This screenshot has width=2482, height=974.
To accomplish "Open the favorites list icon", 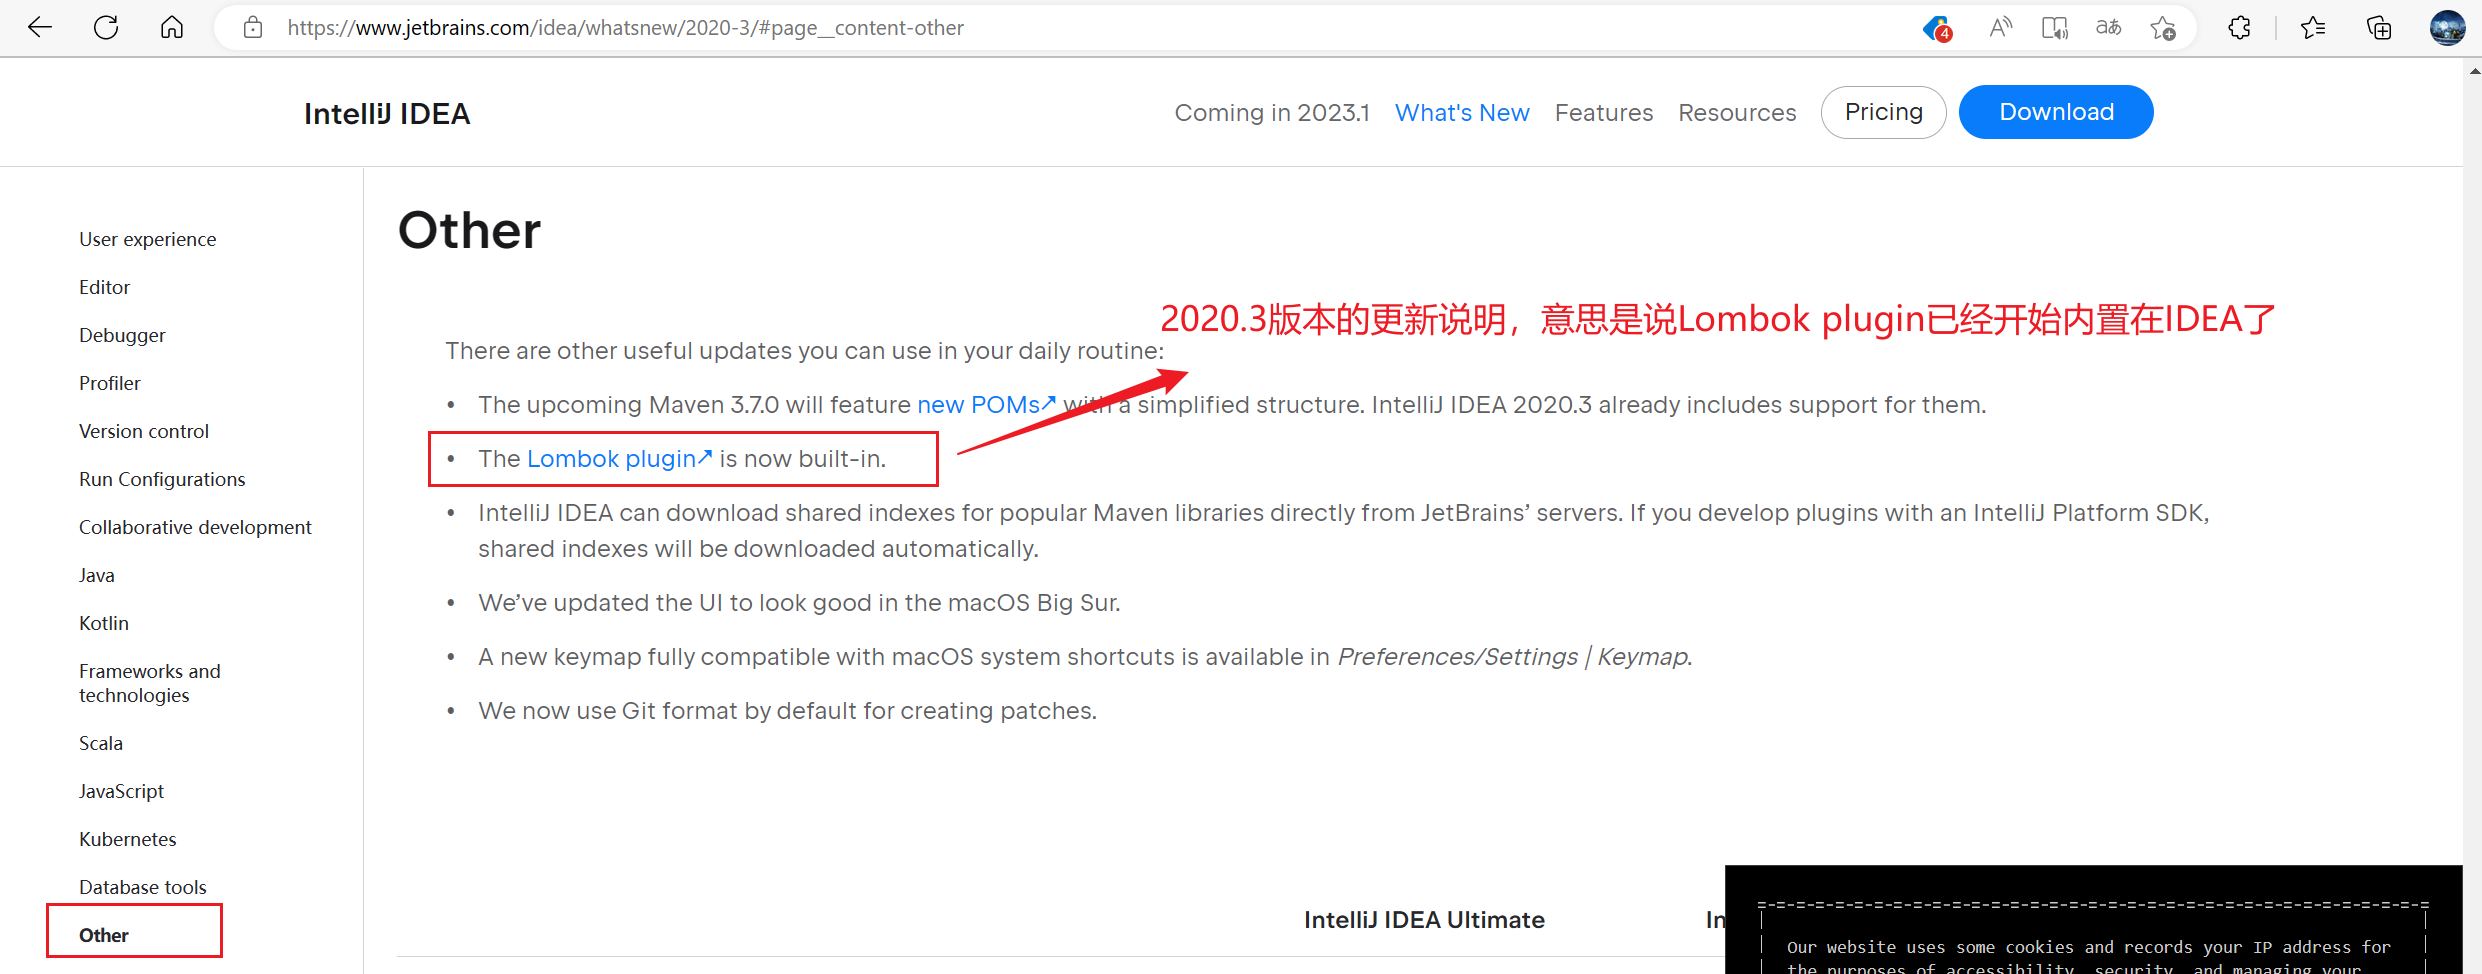I will click(x=2313, y=28).
